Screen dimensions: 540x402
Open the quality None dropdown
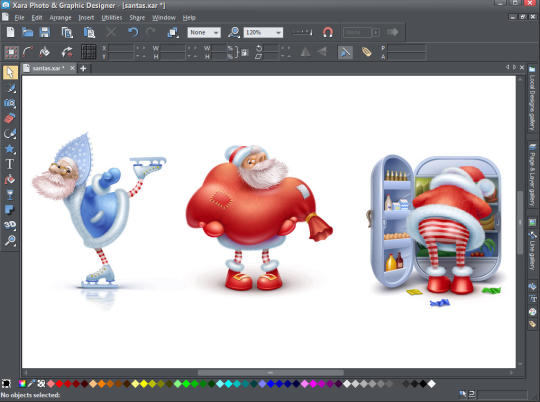(204, 32)
